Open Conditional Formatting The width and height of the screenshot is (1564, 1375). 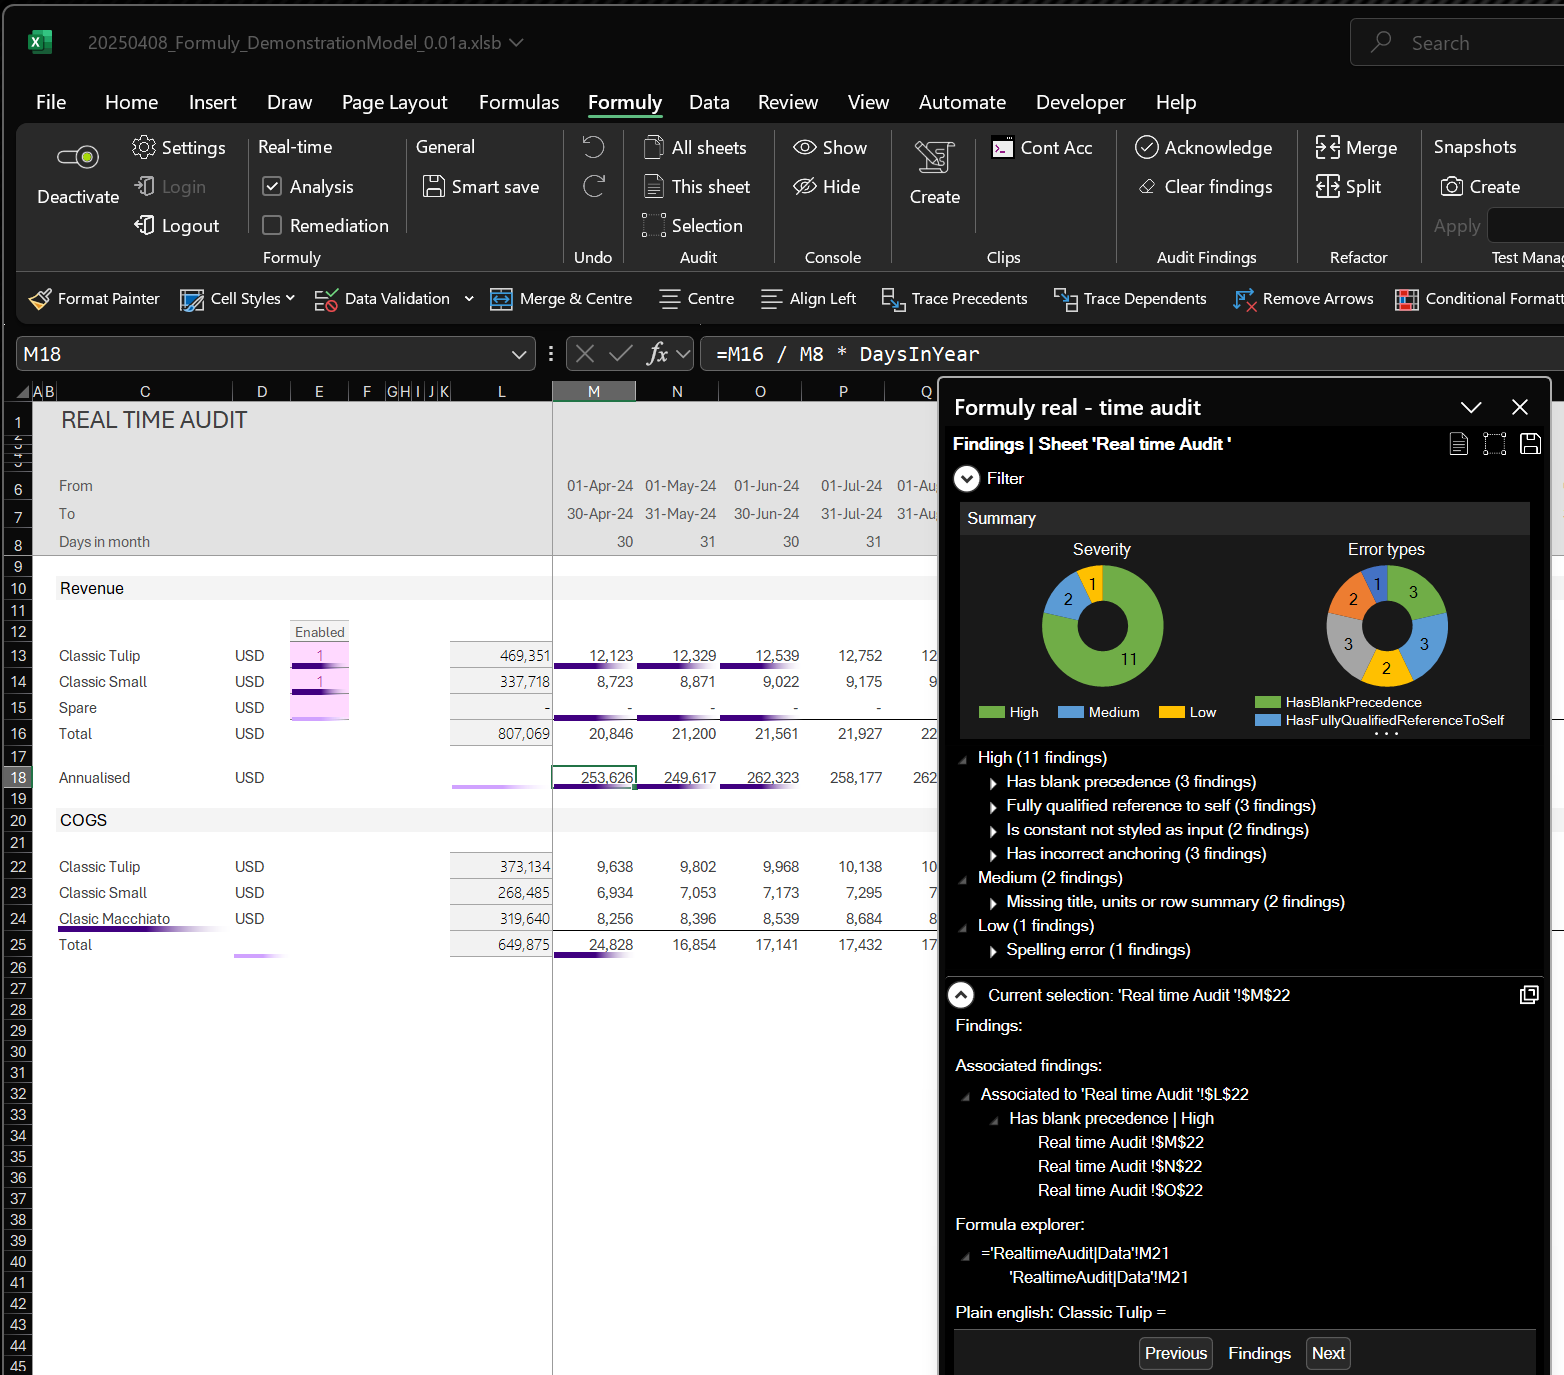point(1479,298)
